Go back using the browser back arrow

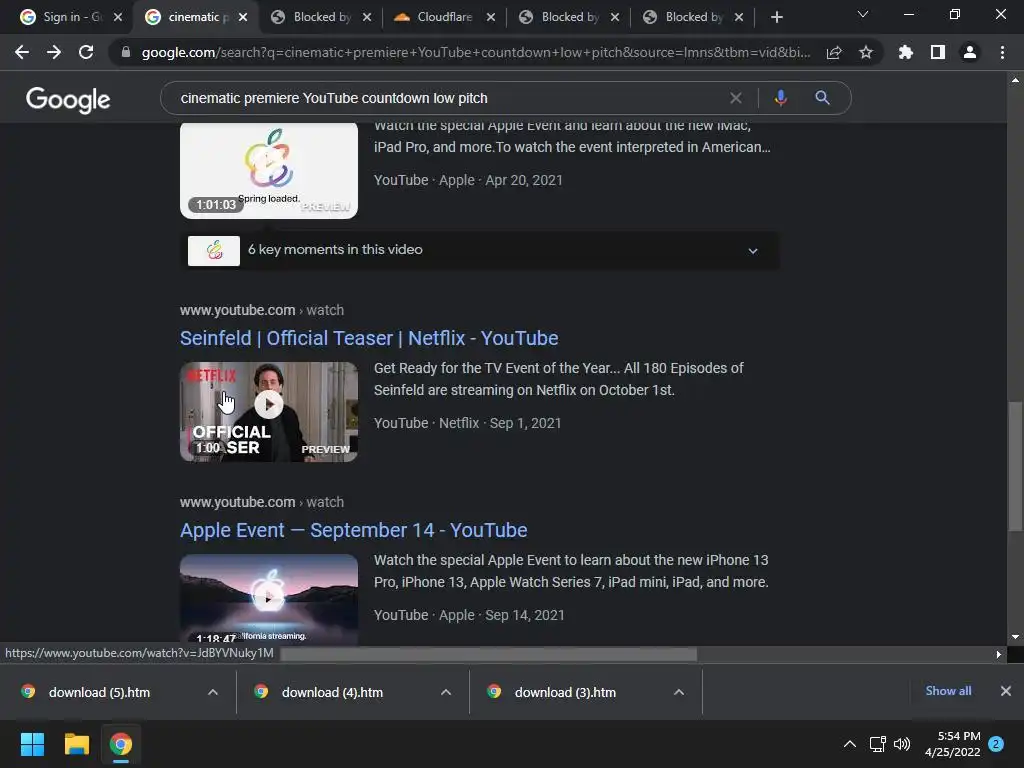click(x=22, y=52)
